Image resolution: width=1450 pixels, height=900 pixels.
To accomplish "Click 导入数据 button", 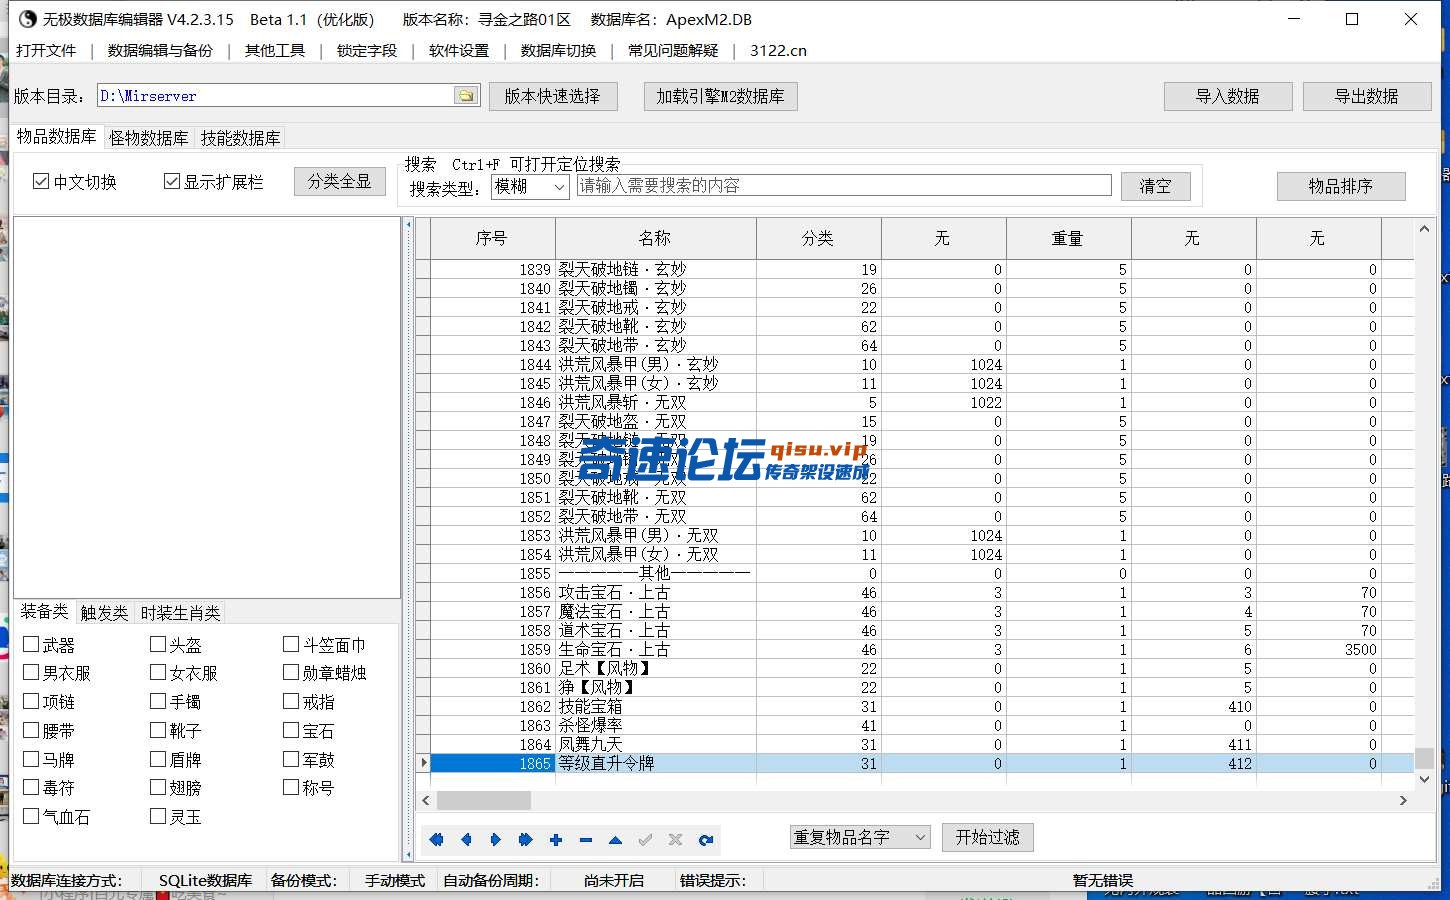I will (1228, 96).
